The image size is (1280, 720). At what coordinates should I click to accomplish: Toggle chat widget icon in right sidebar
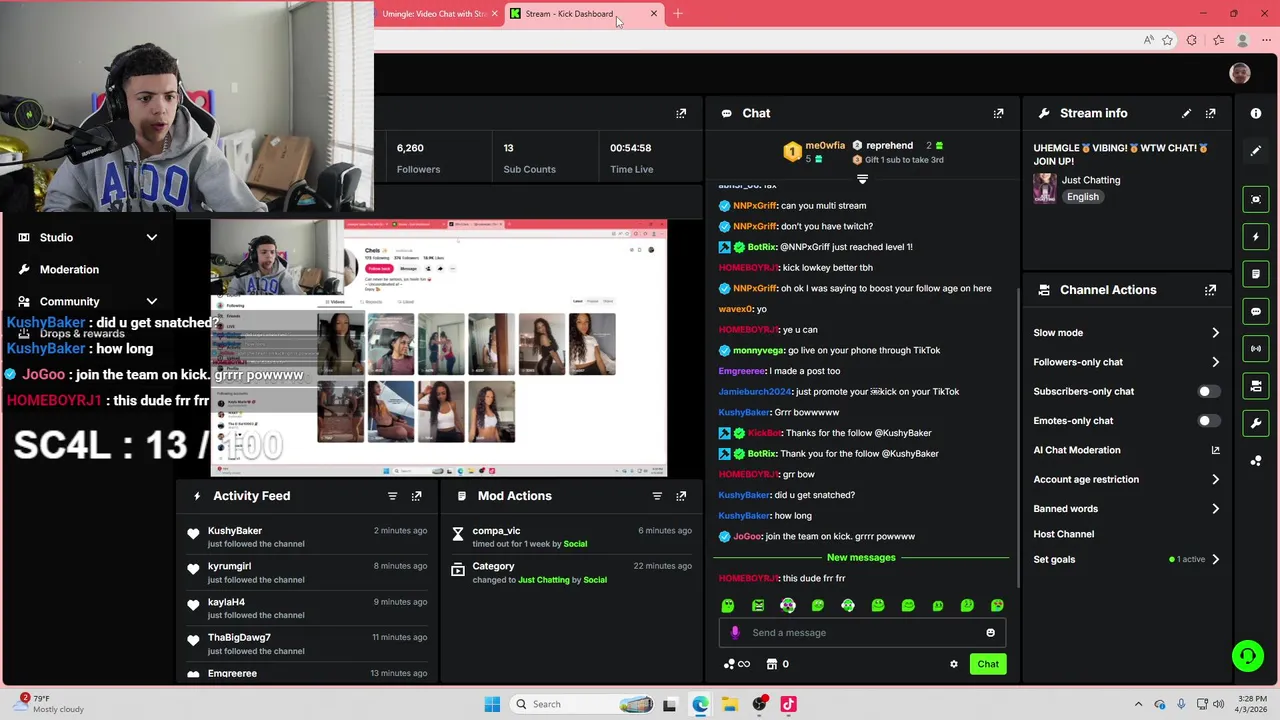tap(1256, 311)
